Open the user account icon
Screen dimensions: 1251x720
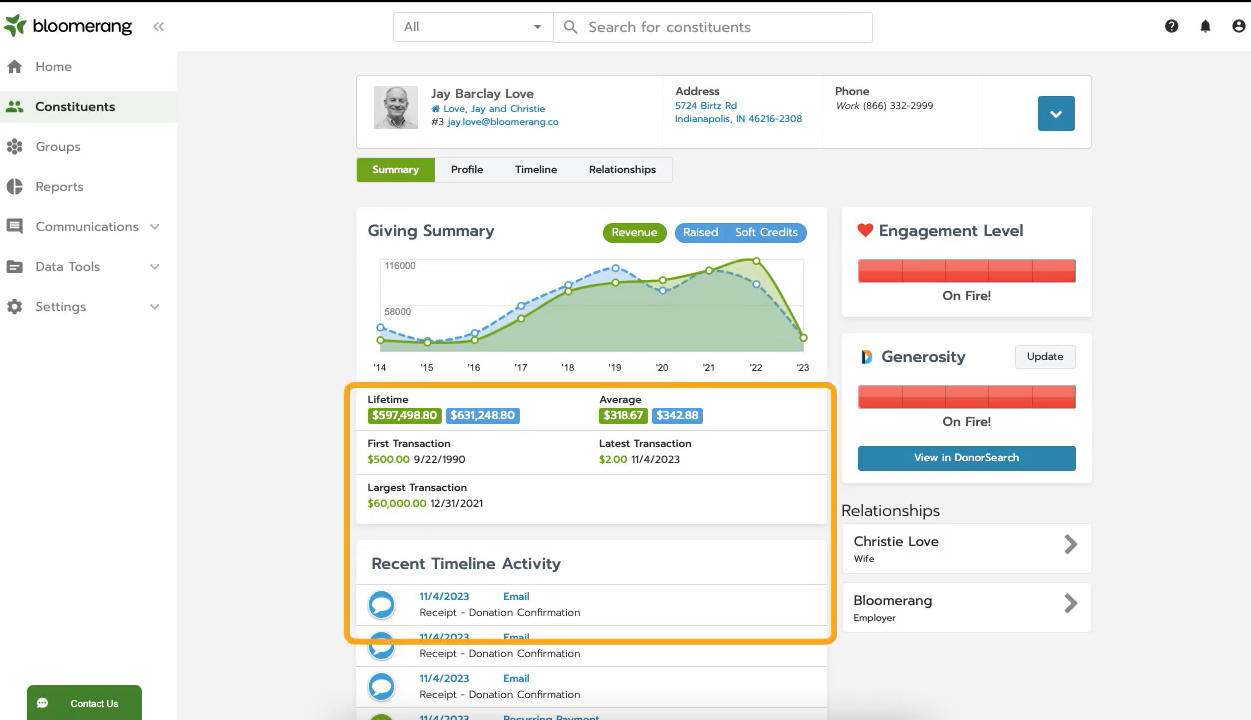tap(1239, 27)
